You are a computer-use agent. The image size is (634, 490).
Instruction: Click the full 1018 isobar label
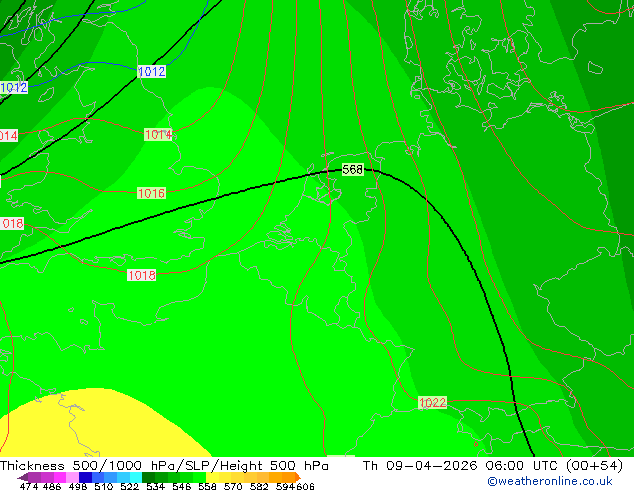coord(141,275)
